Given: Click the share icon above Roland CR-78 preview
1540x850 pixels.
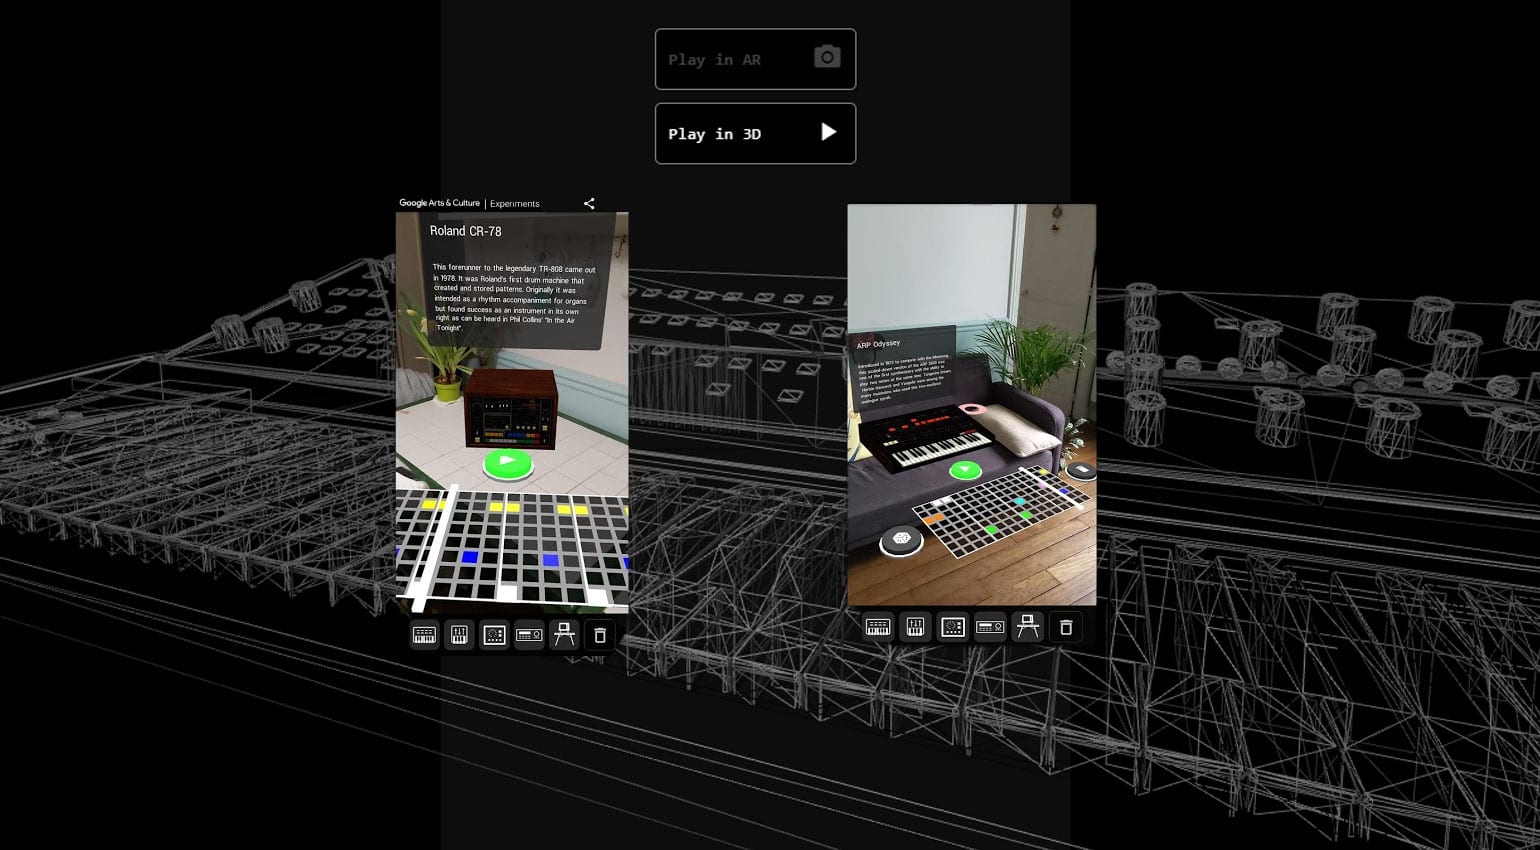Looking at the screenshot, I should click(589, 203).
